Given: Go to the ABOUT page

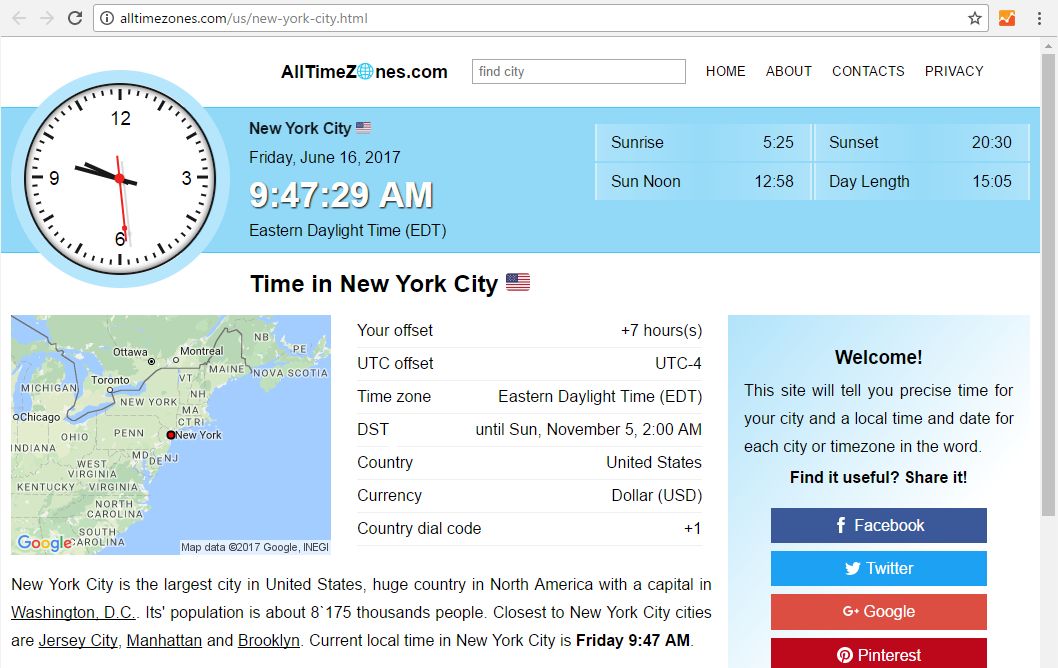Looking at the screenshot, I should (x=789, y=71).
